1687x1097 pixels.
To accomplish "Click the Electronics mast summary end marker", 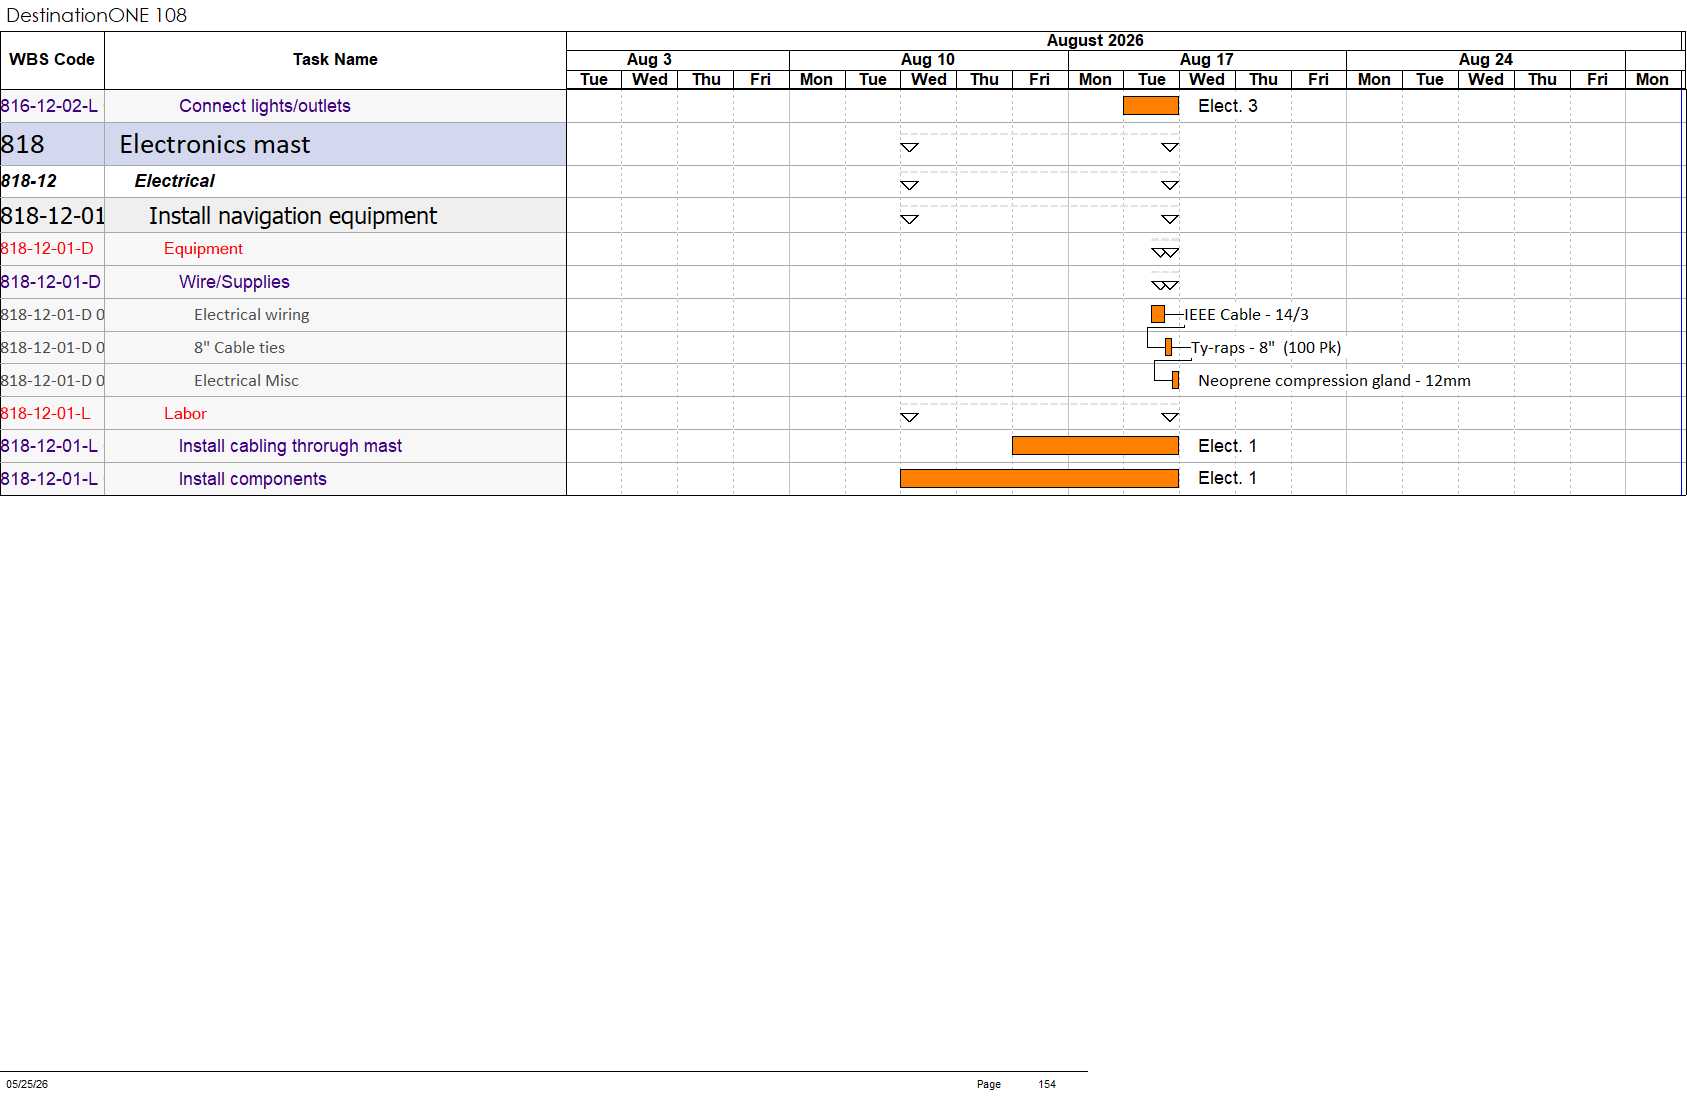I will pyautogui.click(x=1169, y=147).
